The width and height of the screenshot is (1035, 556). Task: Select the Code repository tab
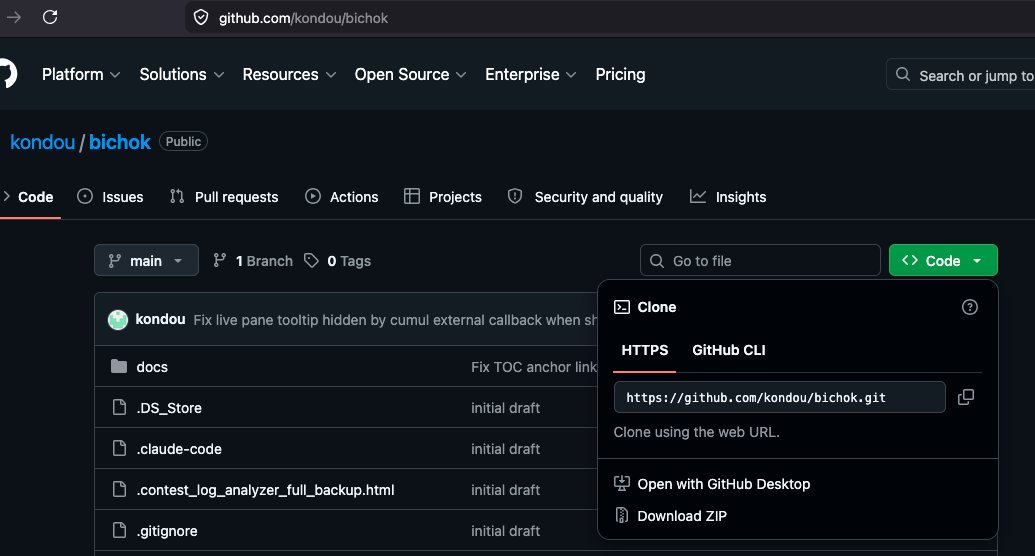coord(29,197)
